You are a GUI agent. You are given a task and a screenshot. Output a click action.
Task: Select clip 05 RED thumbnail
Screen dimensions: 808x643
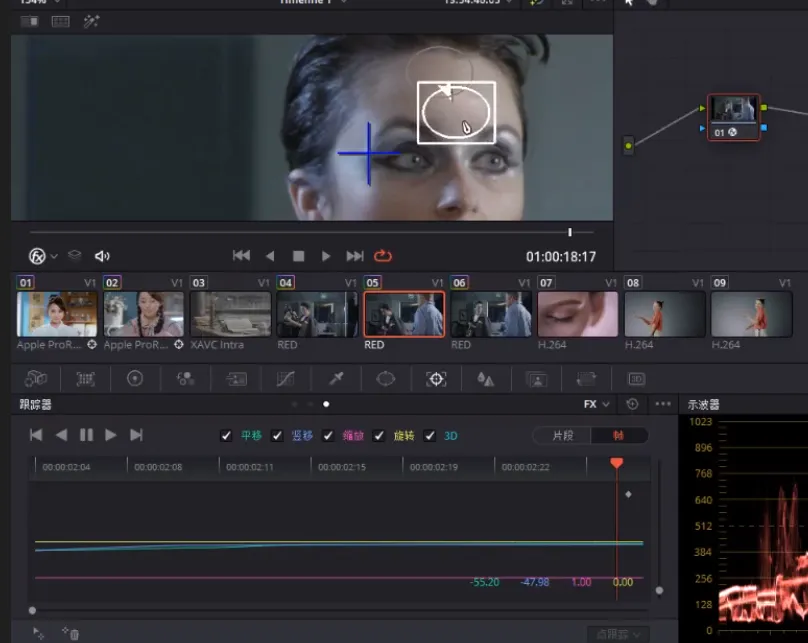pyautogui.click(x=404, y=314)
